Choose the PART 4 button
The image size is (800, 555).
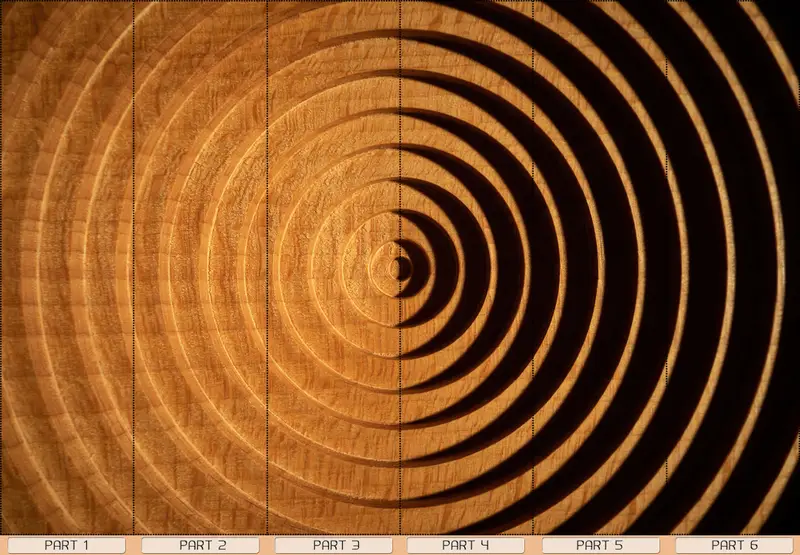pyautogui.click(x=465, y=545)
